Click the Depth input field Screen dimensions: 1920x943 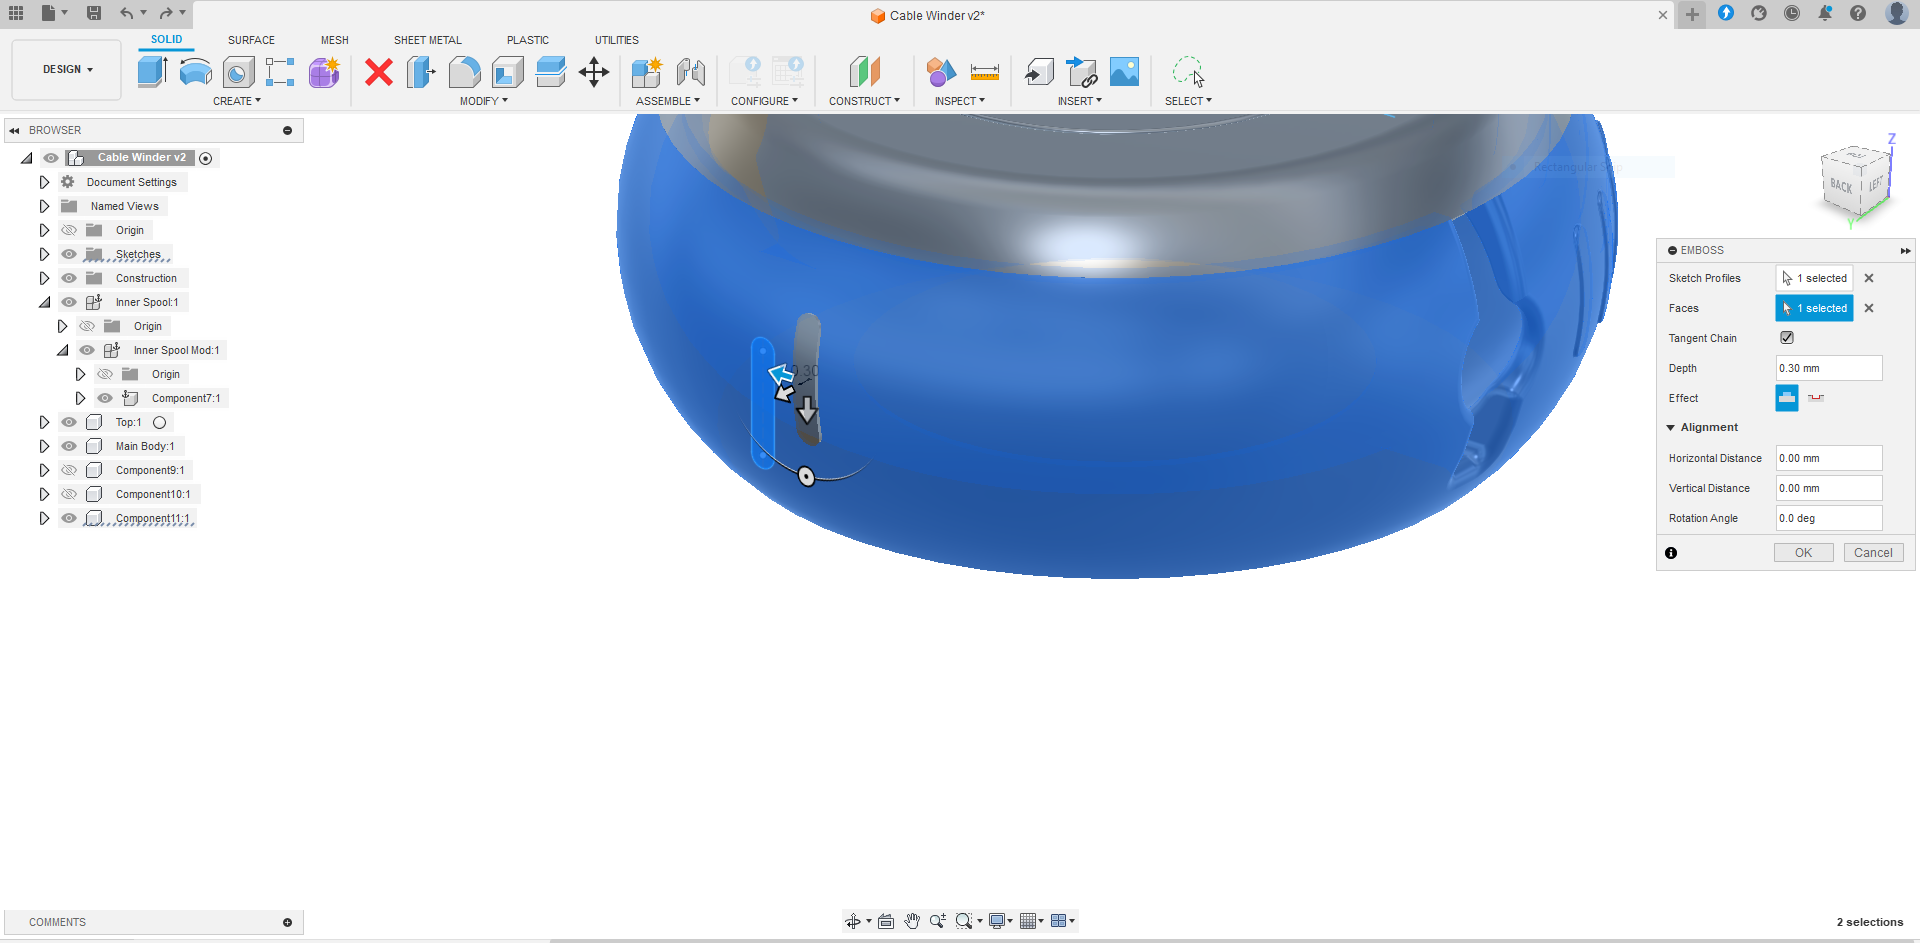tap(1829, 368)
